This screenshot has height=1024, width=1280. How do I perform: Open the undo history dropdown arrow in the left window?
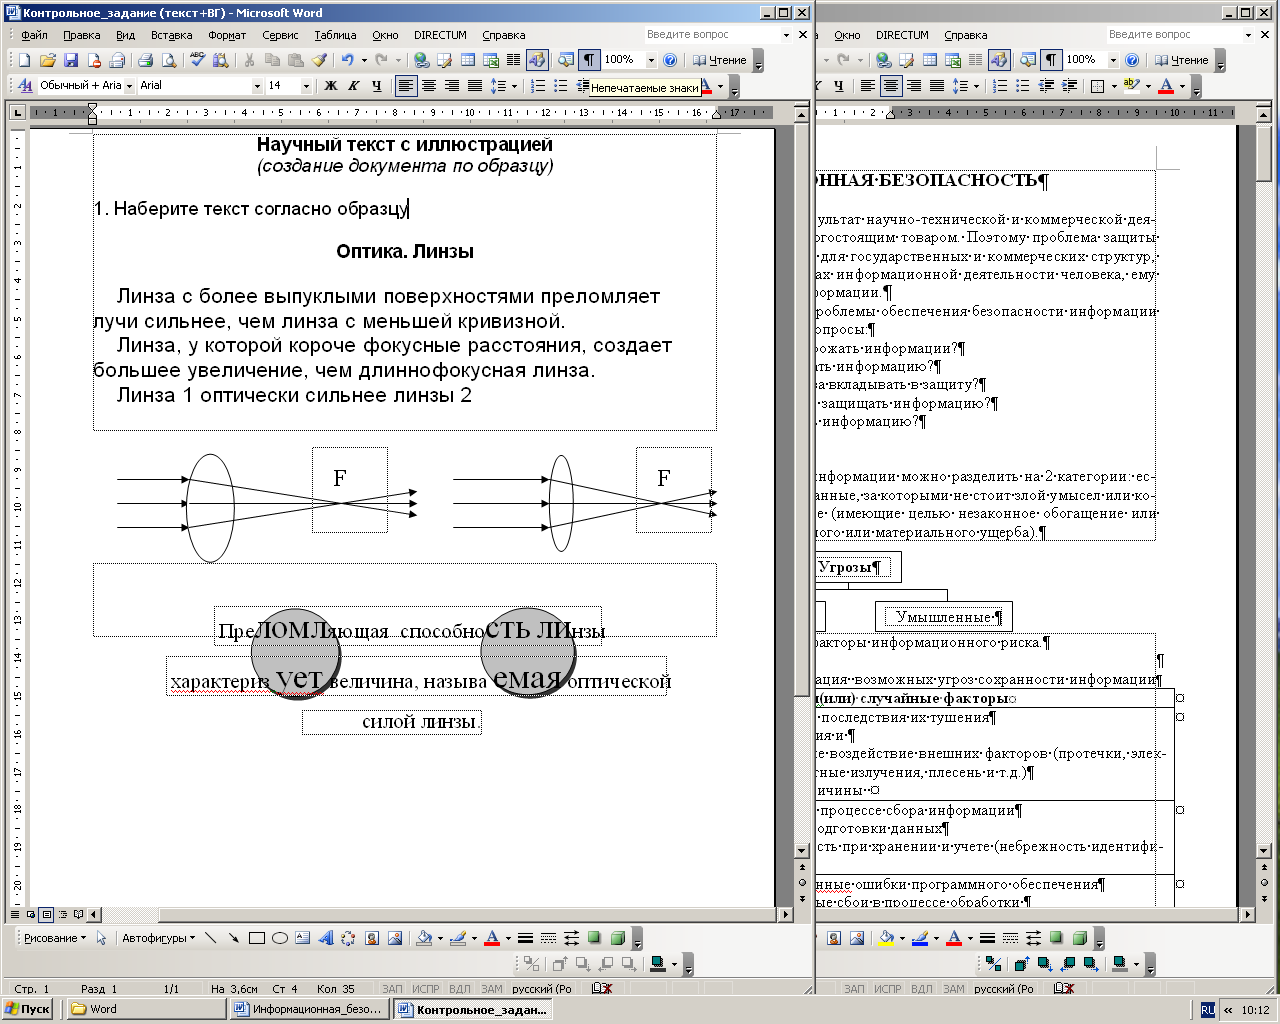(x=363, y=60)
